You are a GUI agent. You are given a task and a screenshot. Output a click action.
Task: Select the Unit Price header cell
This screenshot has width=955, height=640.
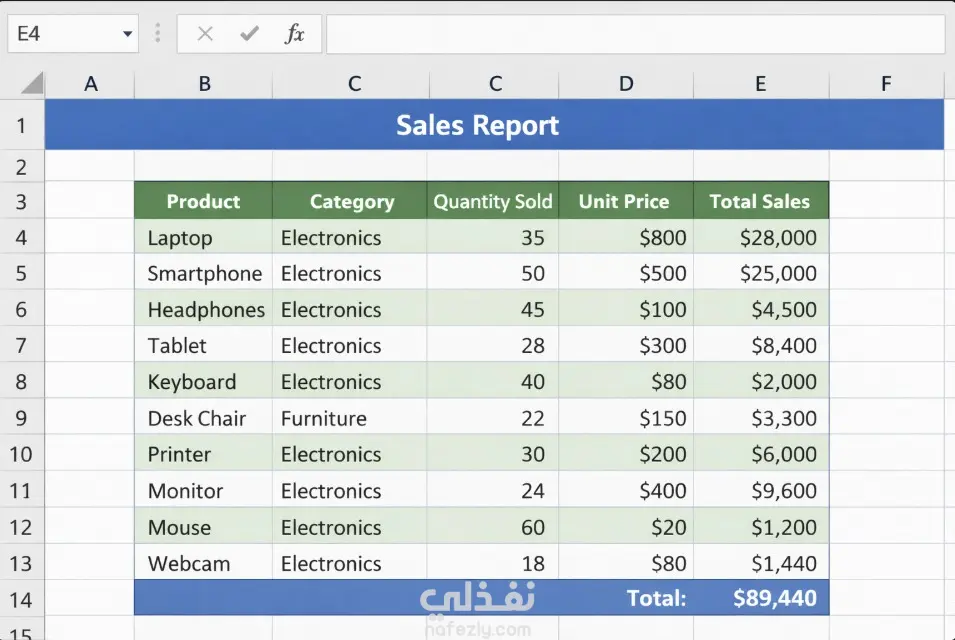point(625,201)
